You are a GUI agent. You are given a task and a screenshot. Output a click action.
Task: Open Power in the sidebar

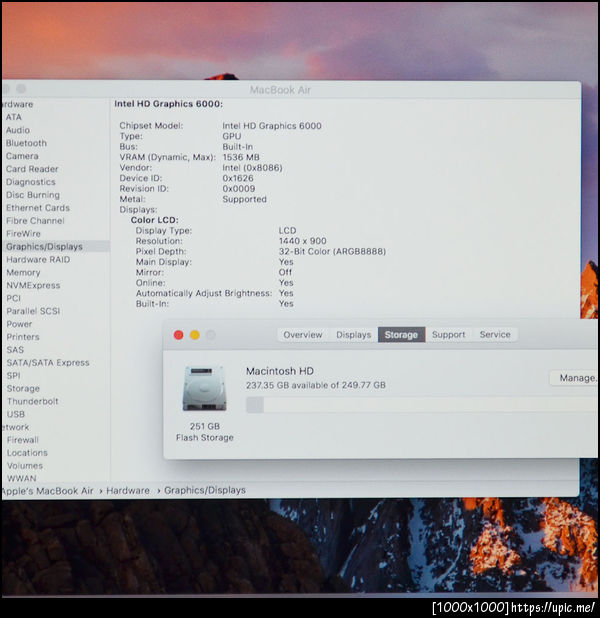coord(19,324)
